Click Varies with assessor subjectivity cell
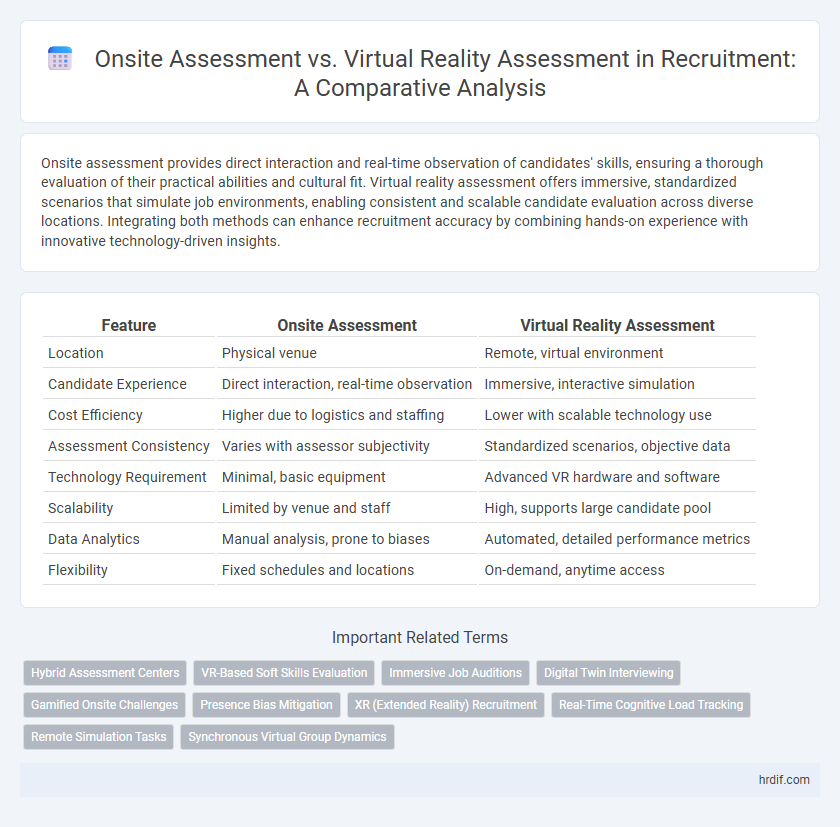Viewport: 840px width, 827px height. tap(347, 446)
